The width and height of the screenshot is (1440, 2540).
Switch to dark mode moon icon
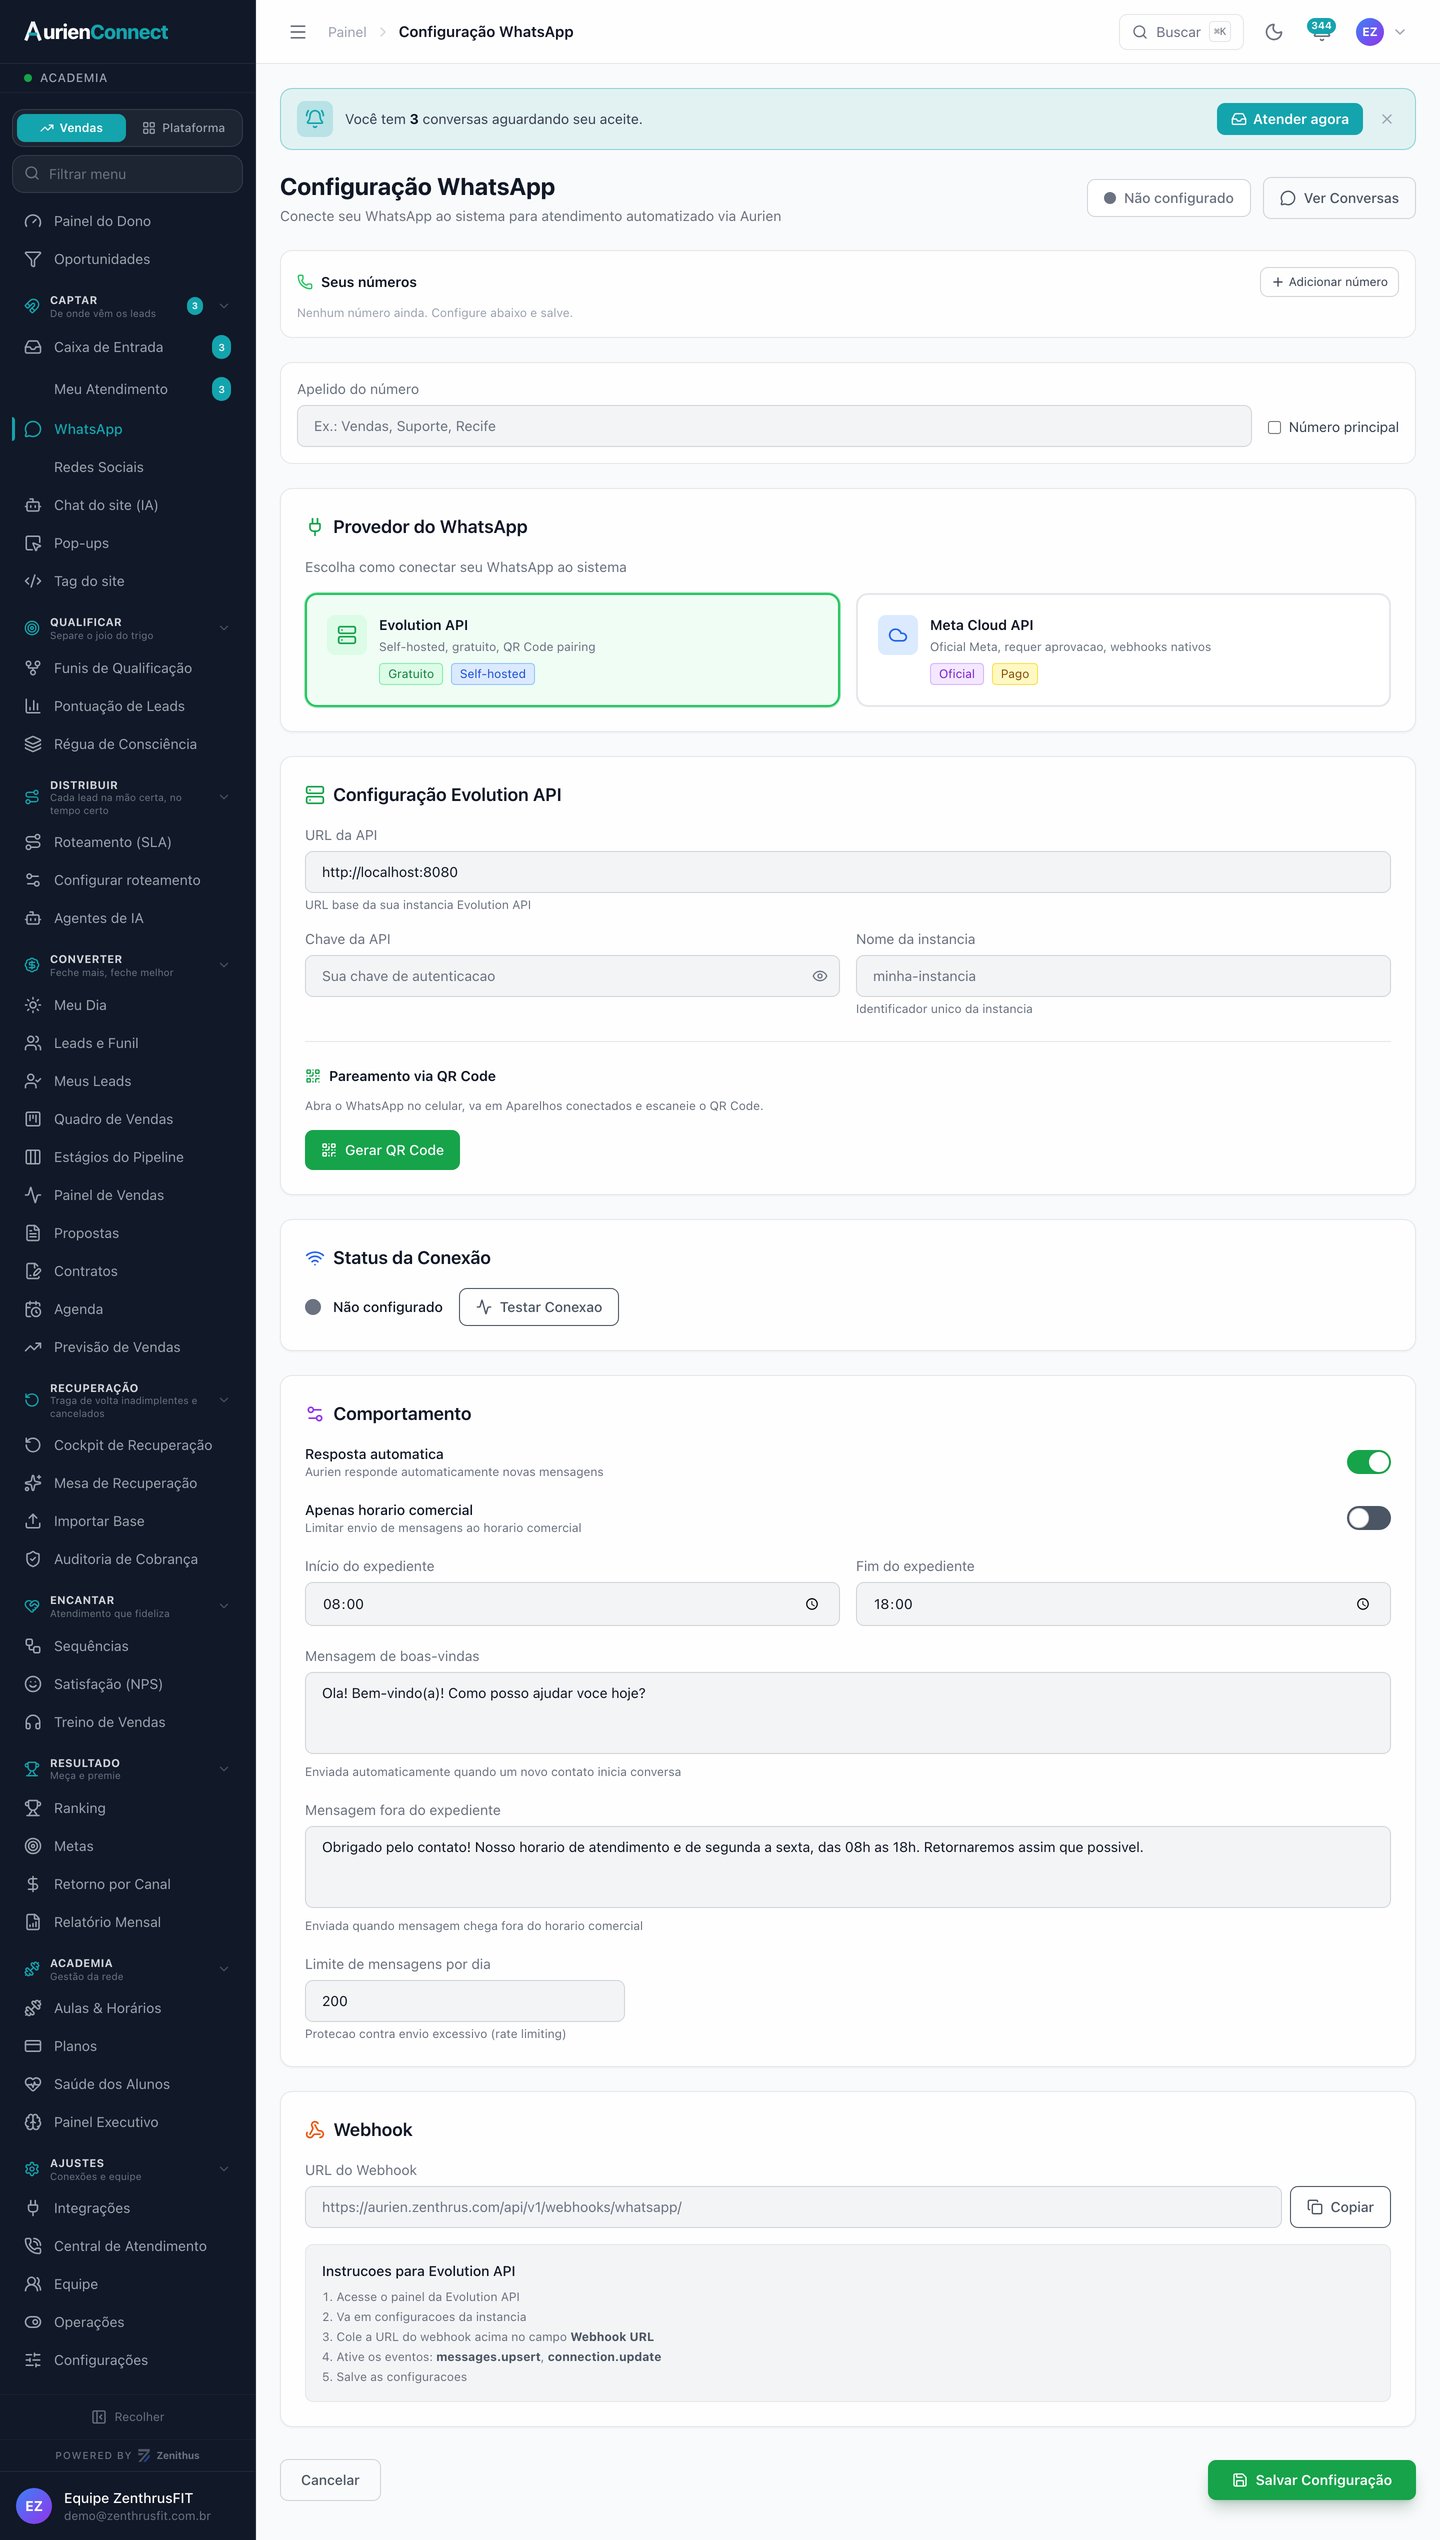[x=1273, y=32]
